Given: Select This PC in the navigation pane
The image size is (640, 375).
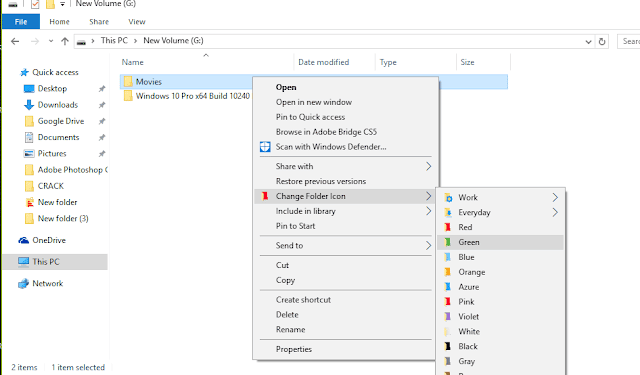Looking at the screenshot, I should click(x=55, y=262).
